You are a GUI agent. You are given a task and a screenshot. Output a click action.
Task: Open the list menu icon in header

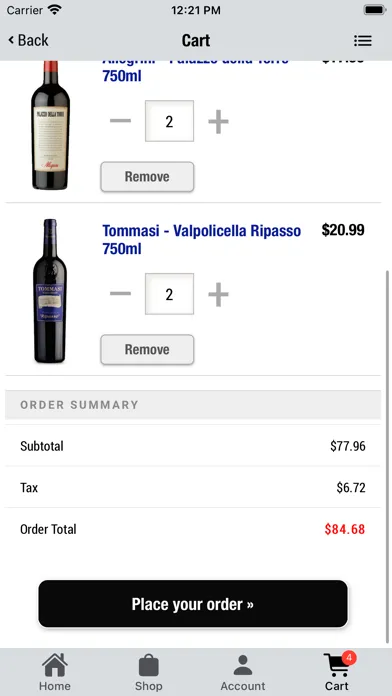point(363,41)
